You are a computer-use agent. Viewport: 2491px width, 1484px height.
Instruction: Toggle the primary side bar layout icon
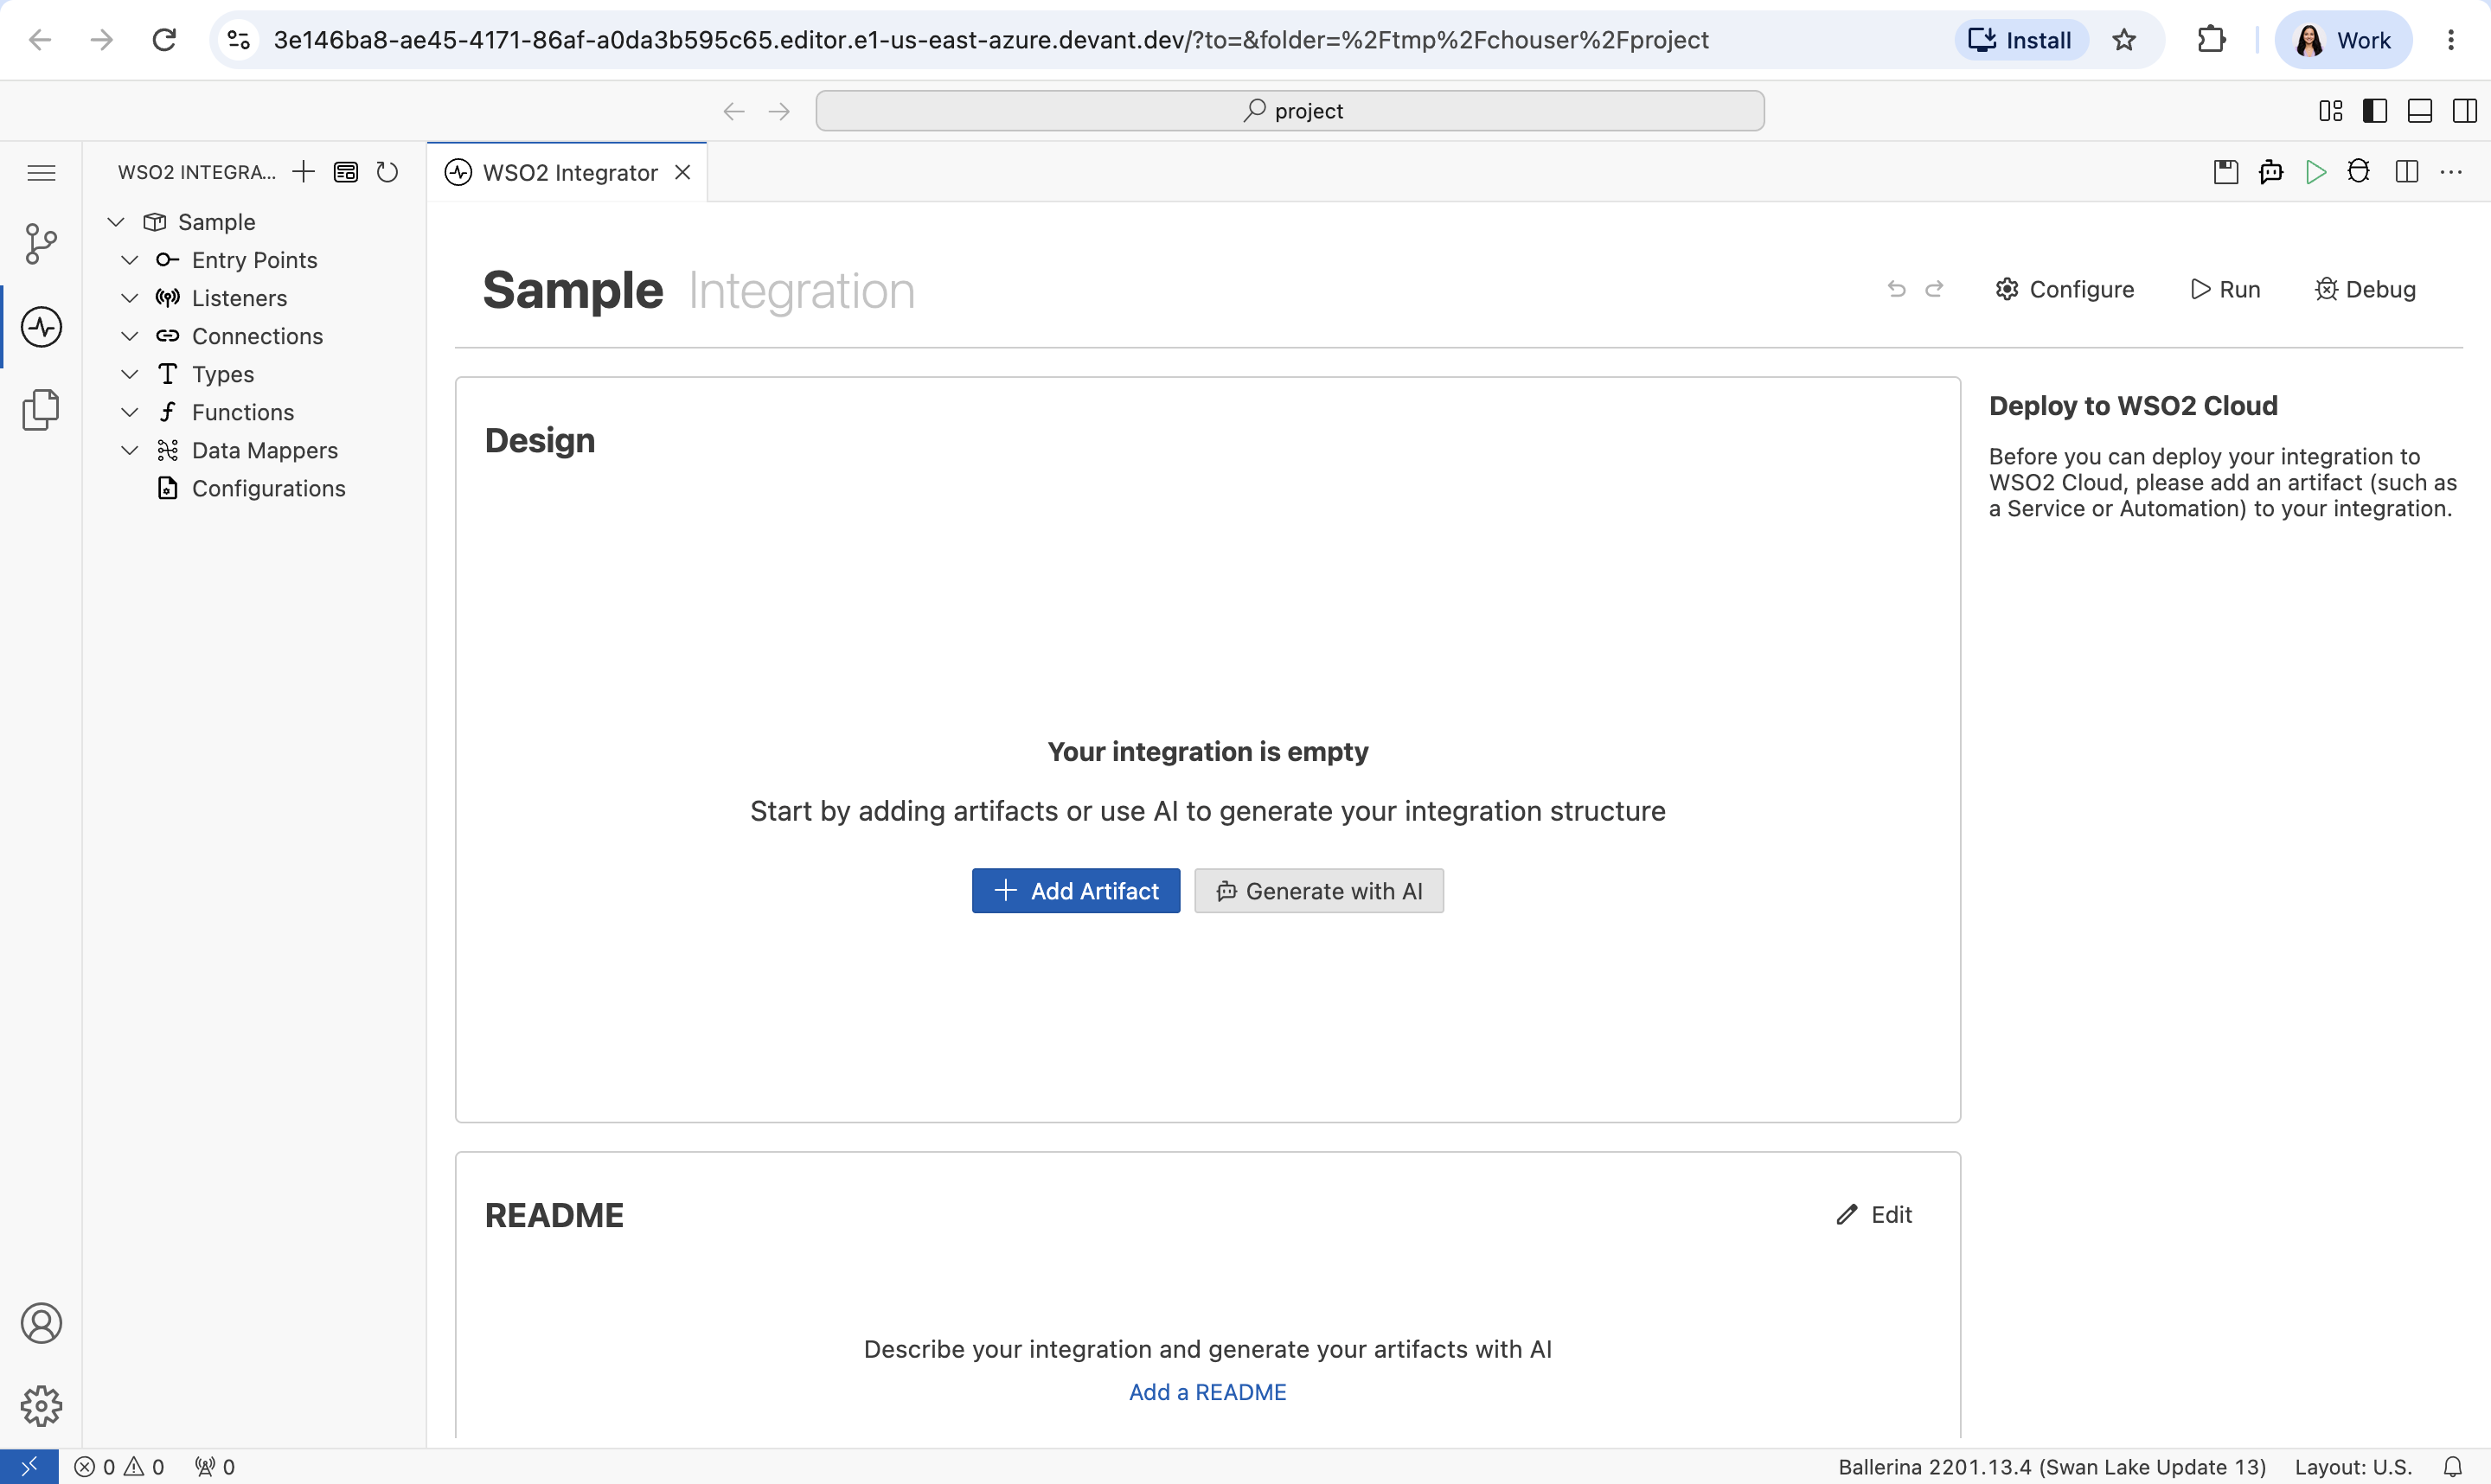point(2375,111)
